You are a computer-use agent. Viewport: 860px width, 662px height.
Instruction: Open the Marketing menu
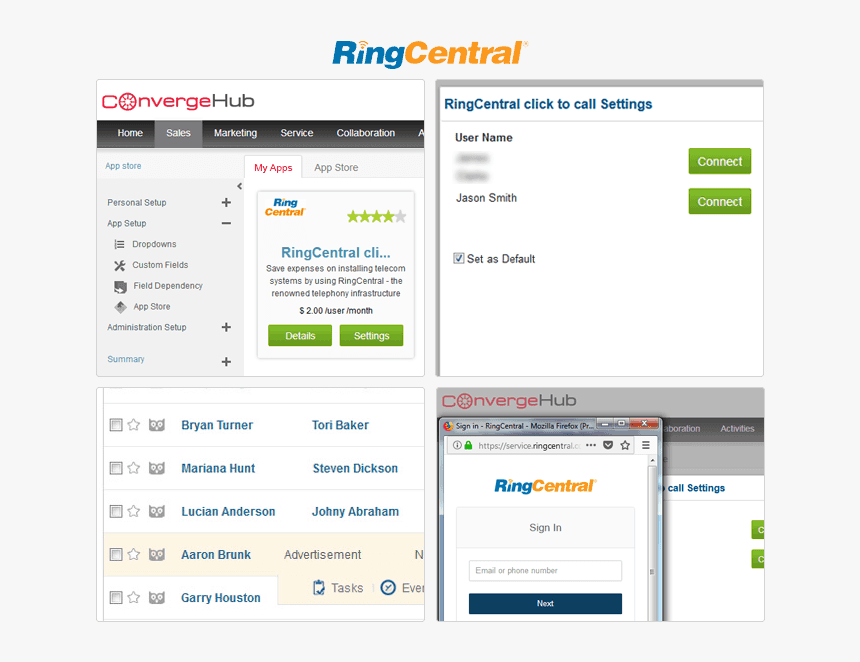235,133
